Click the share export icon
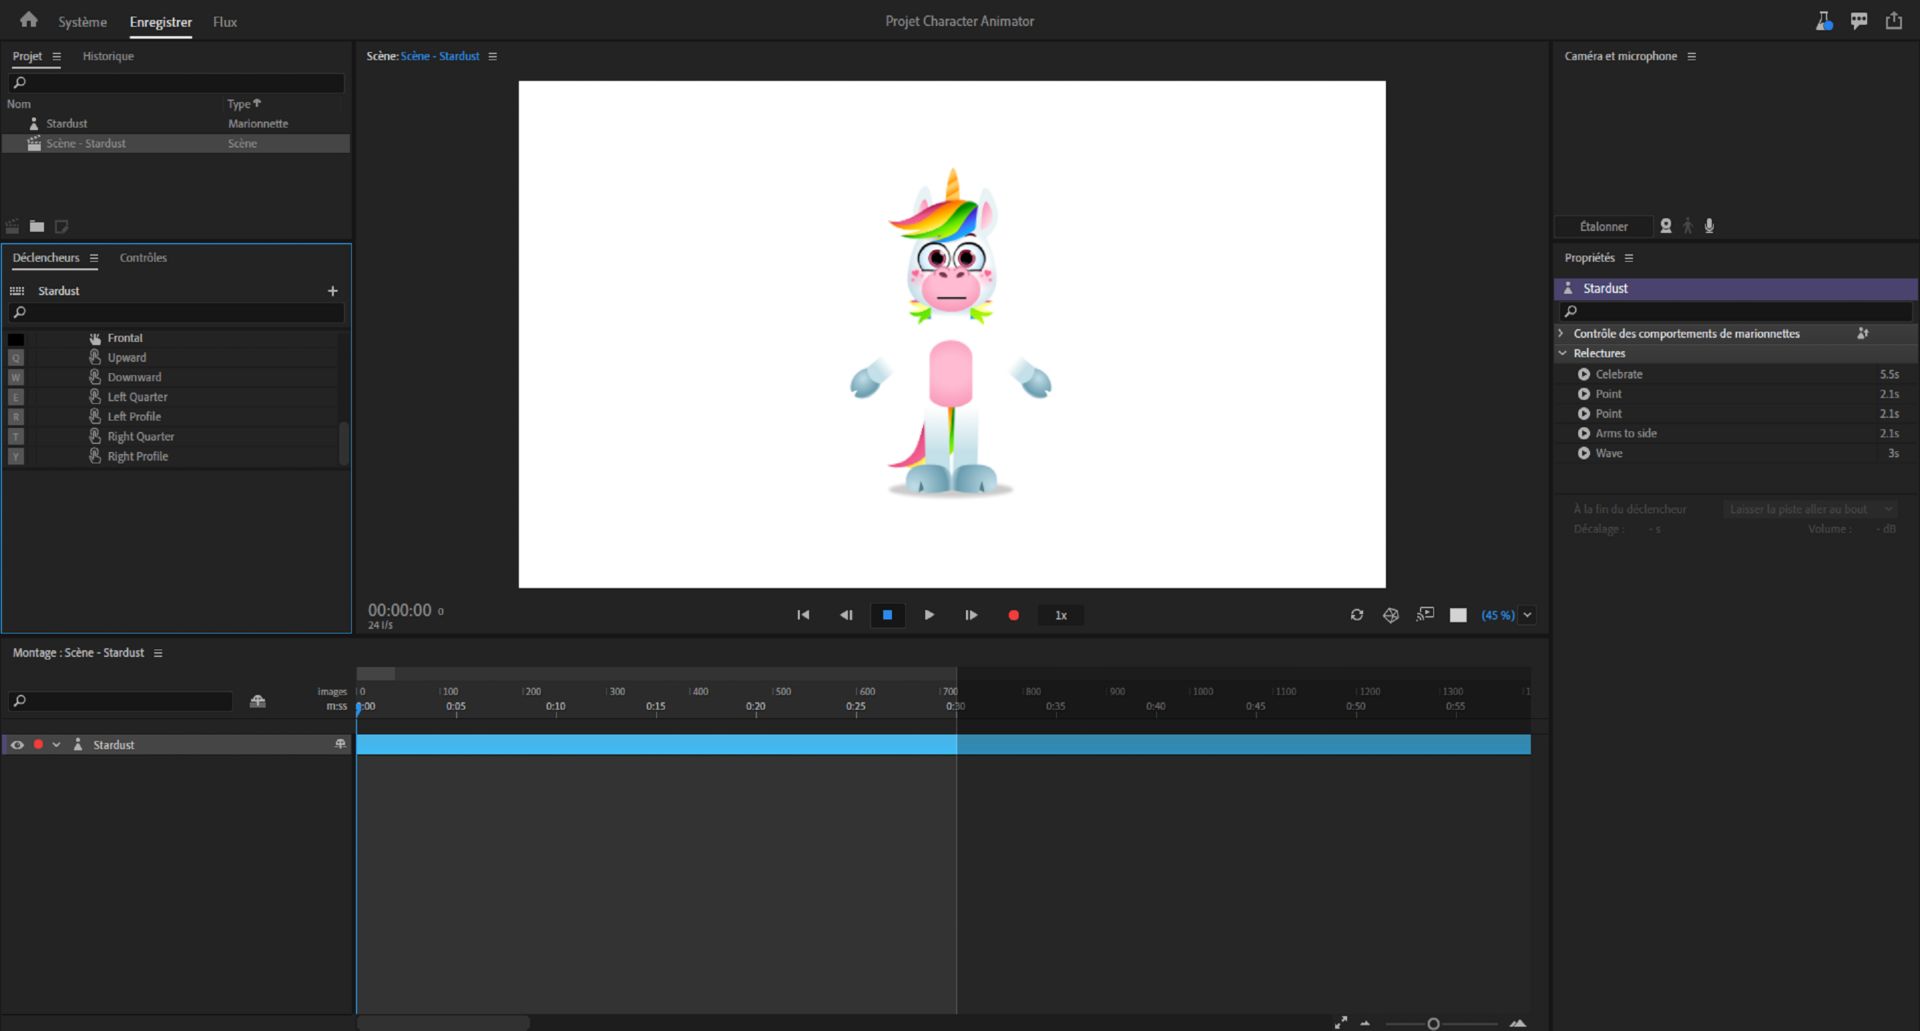Viewport: 1920px width, 1031px height. 1894,21
